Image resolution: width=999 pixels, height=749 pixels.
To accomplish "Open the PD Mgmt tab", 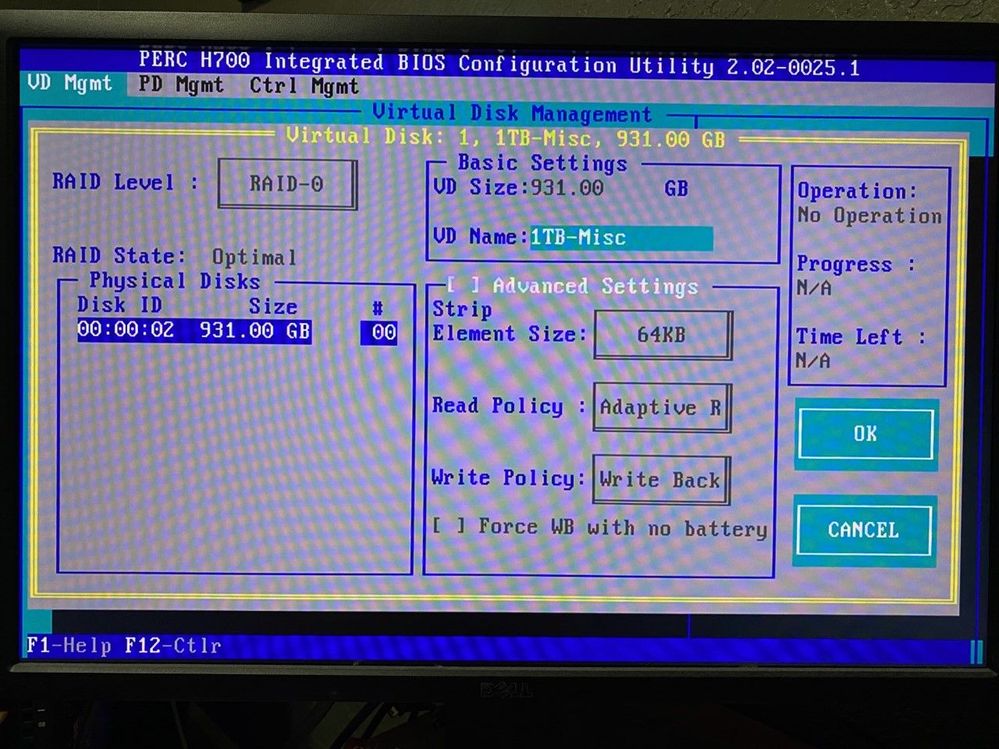I will click(x=181, y=85).
